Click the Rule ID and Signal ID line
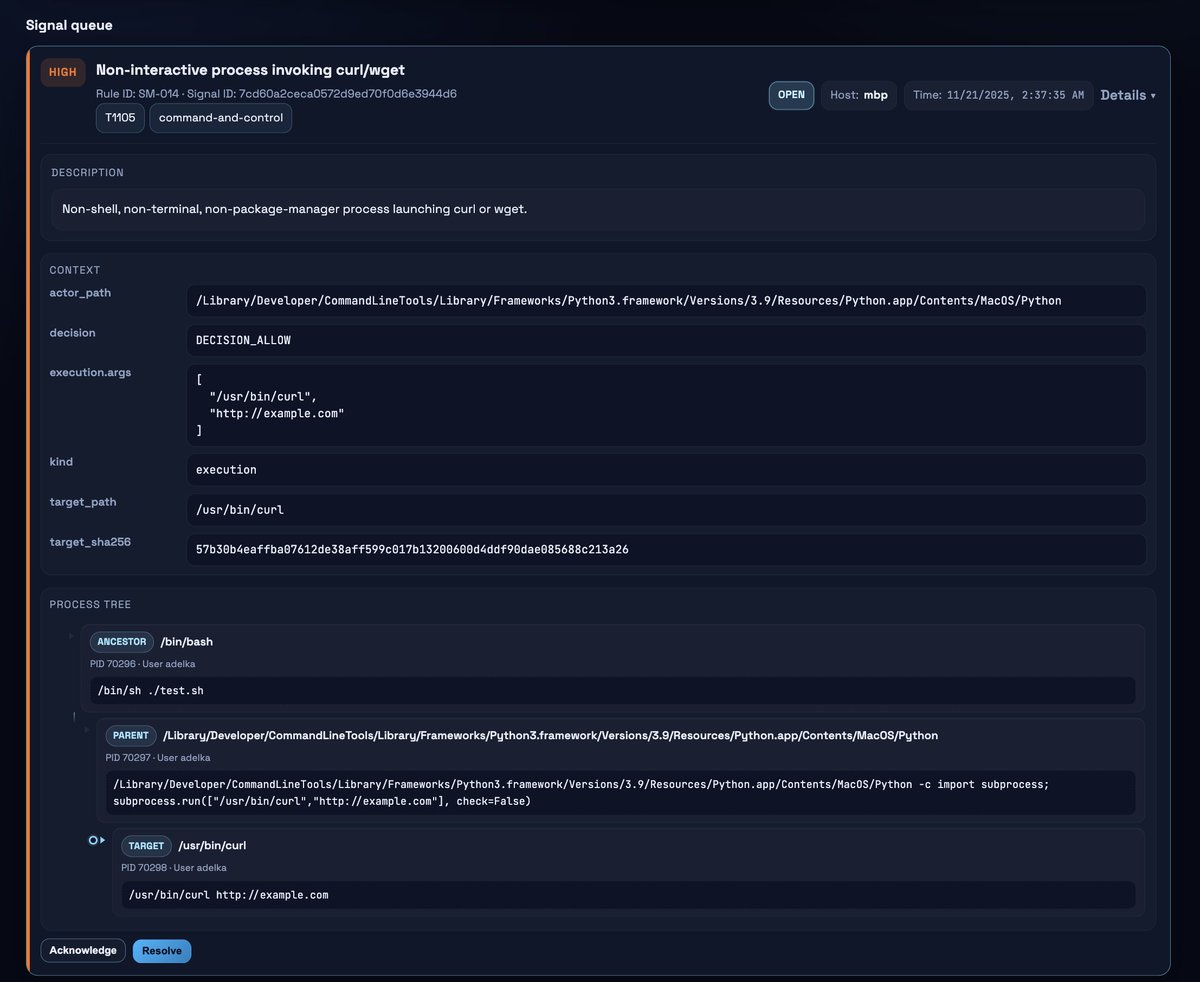This screenshot has height=982, width=1200. point(276,93)
